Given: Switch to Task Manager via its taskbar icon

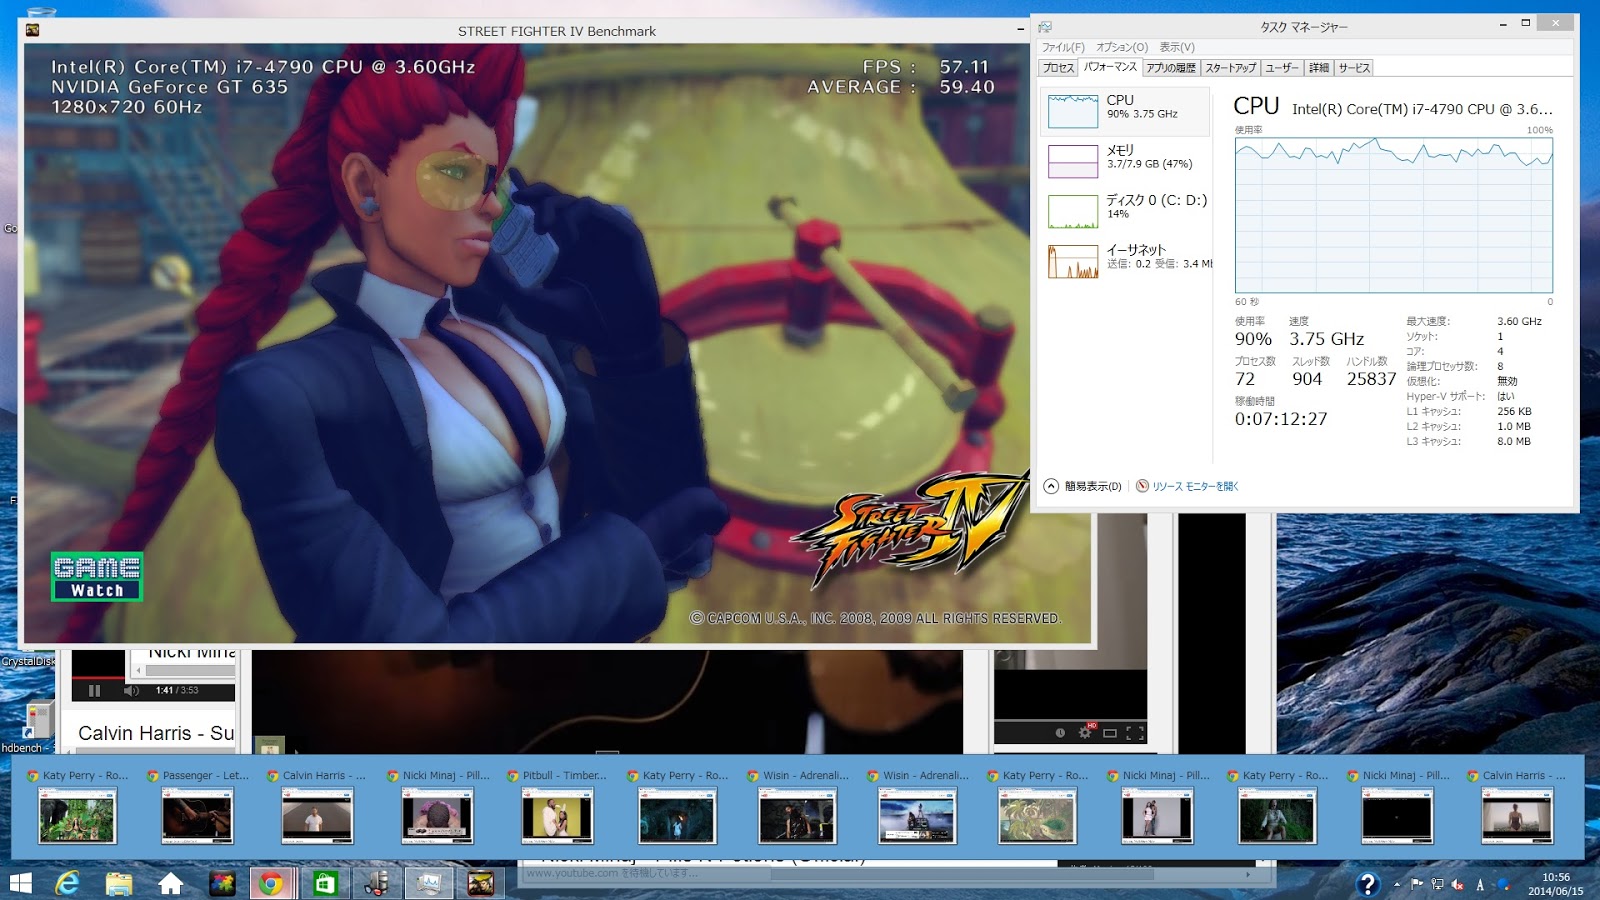Looking at the screenshot, I should (x=429, y=883).
